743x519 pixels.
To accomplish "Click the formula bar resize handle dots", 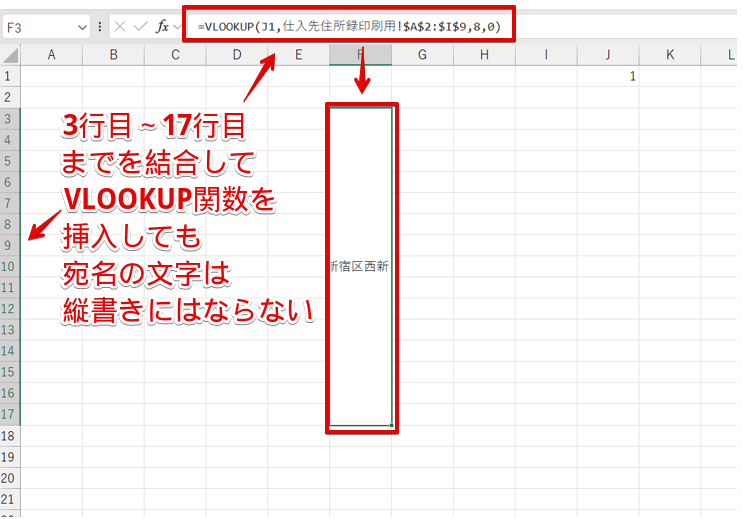I will (100, 27).
